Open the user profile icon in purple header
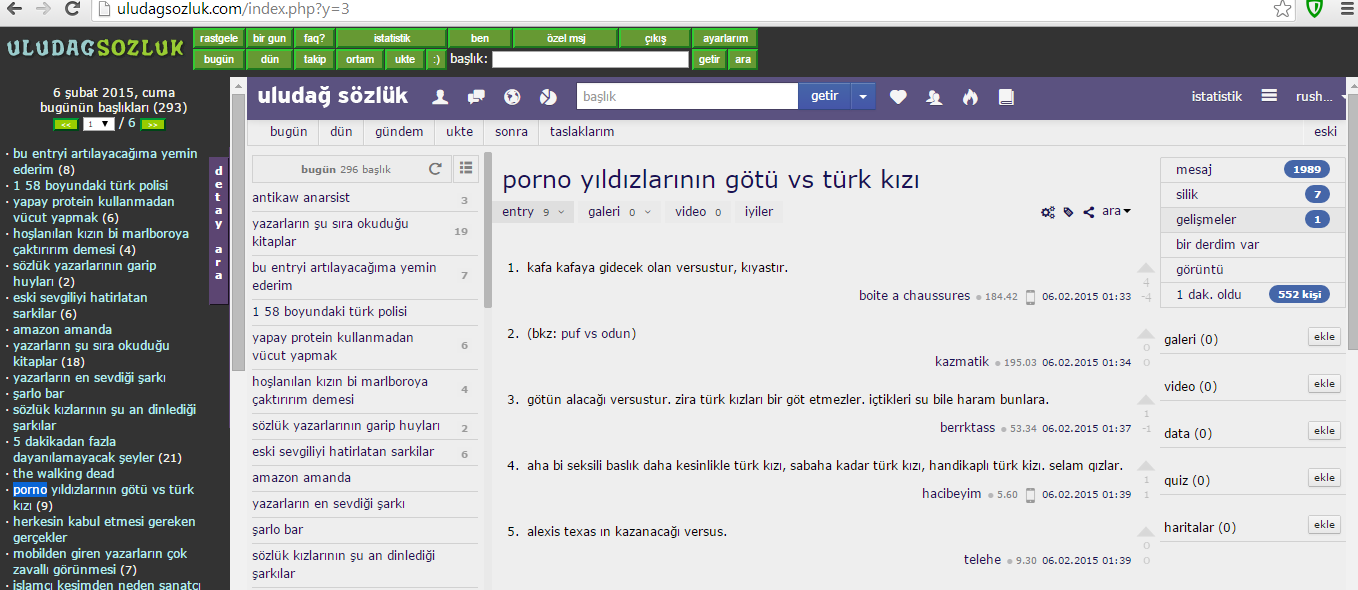Viewport: 1358px width, 590px height. (x=439, y=97)
